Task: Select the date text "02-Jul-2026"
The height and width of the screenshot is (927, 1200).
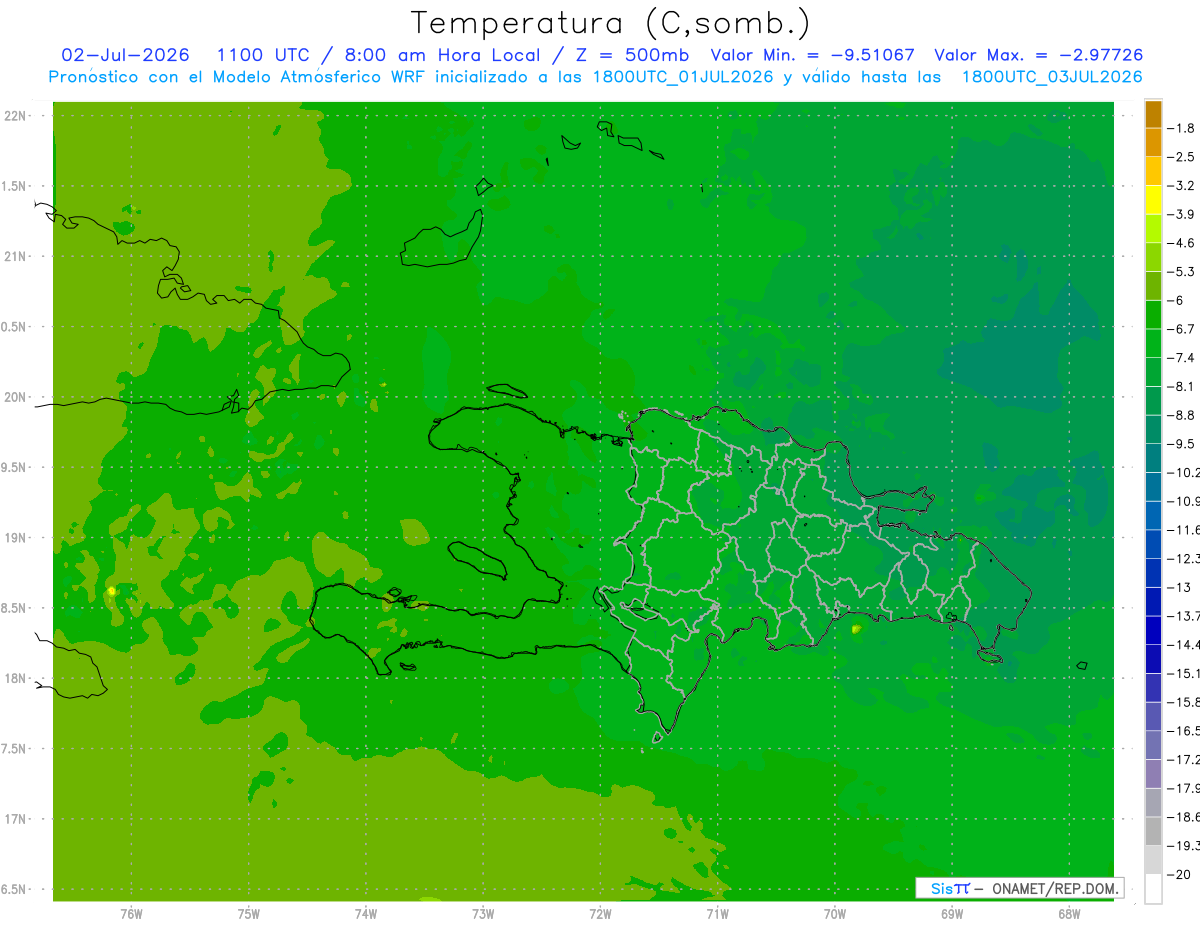Action: pyautogui.click(x=126, y=55)
